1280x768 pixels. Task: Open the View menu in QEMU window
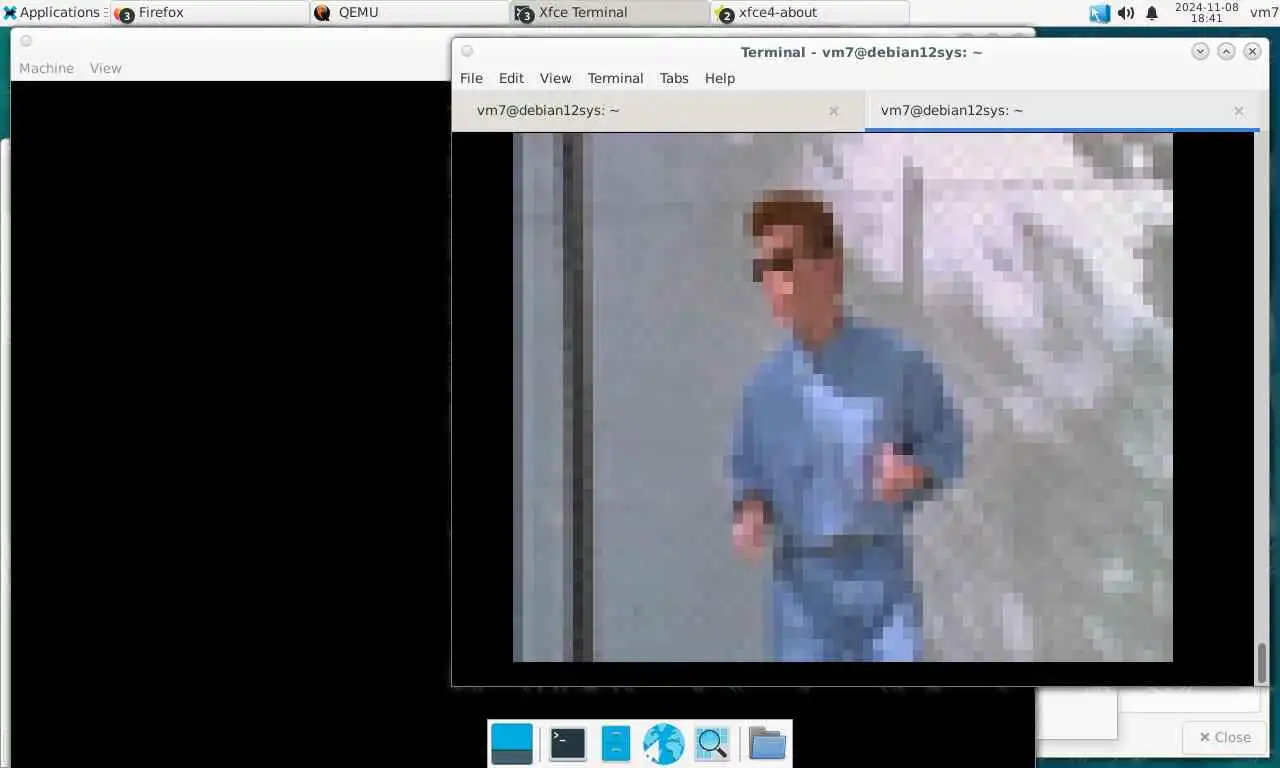105,68
